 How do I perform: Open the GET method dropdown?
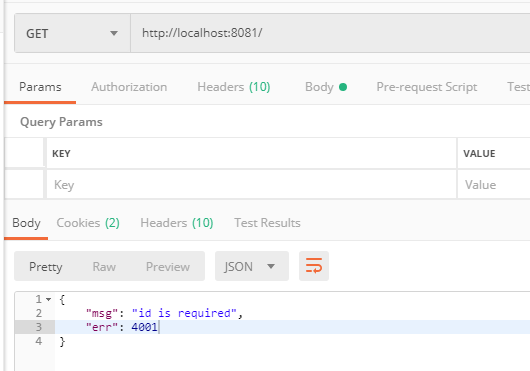tap(72, 33)
